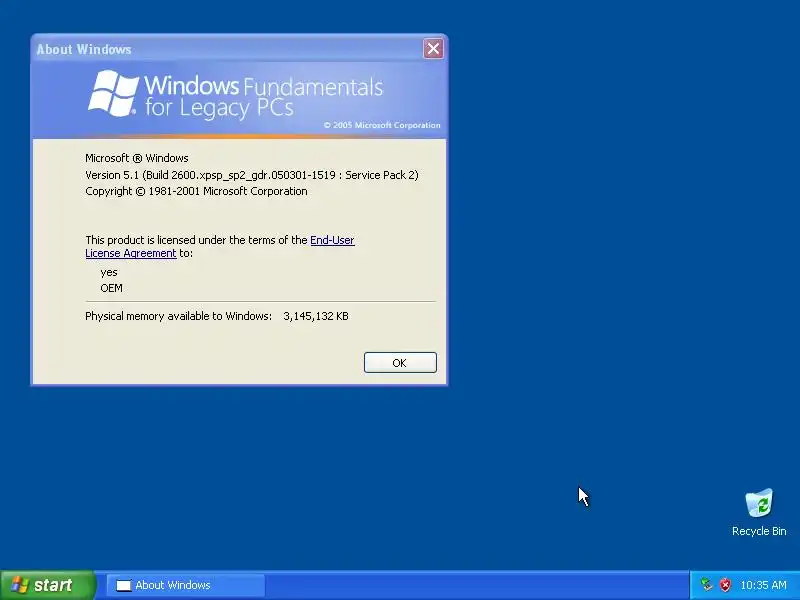Click the Copyright 1981-2001 Microsoft Corporation line
The width and height of the screenshot is (800, 600).
pos(196,191)
